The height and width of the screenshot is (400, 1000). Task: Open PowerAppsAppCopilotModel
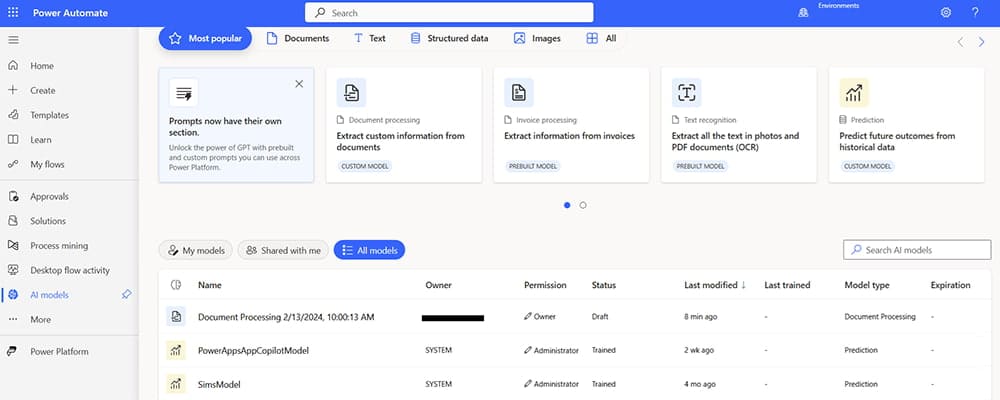pyautogui.click(x=253, y=350)
